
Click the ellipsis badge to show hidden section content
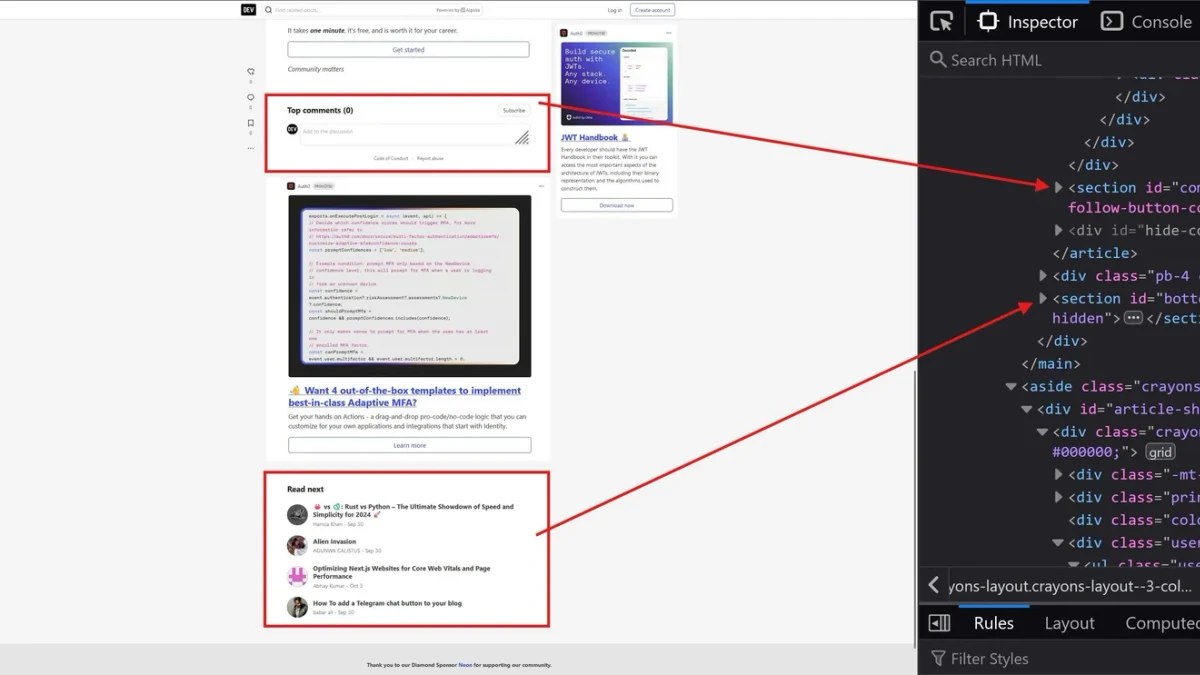click(x=1133, y=318)
